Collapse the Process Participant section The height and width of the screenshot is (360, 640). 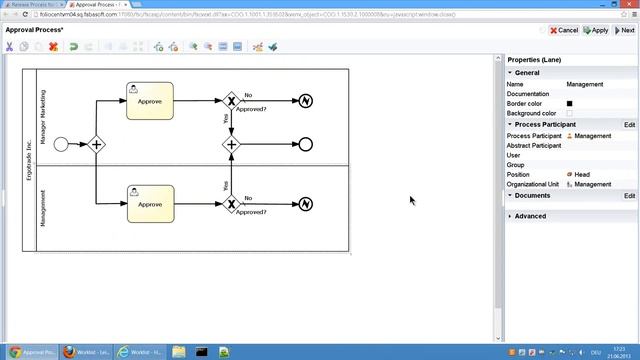click(x=510, y=124)
